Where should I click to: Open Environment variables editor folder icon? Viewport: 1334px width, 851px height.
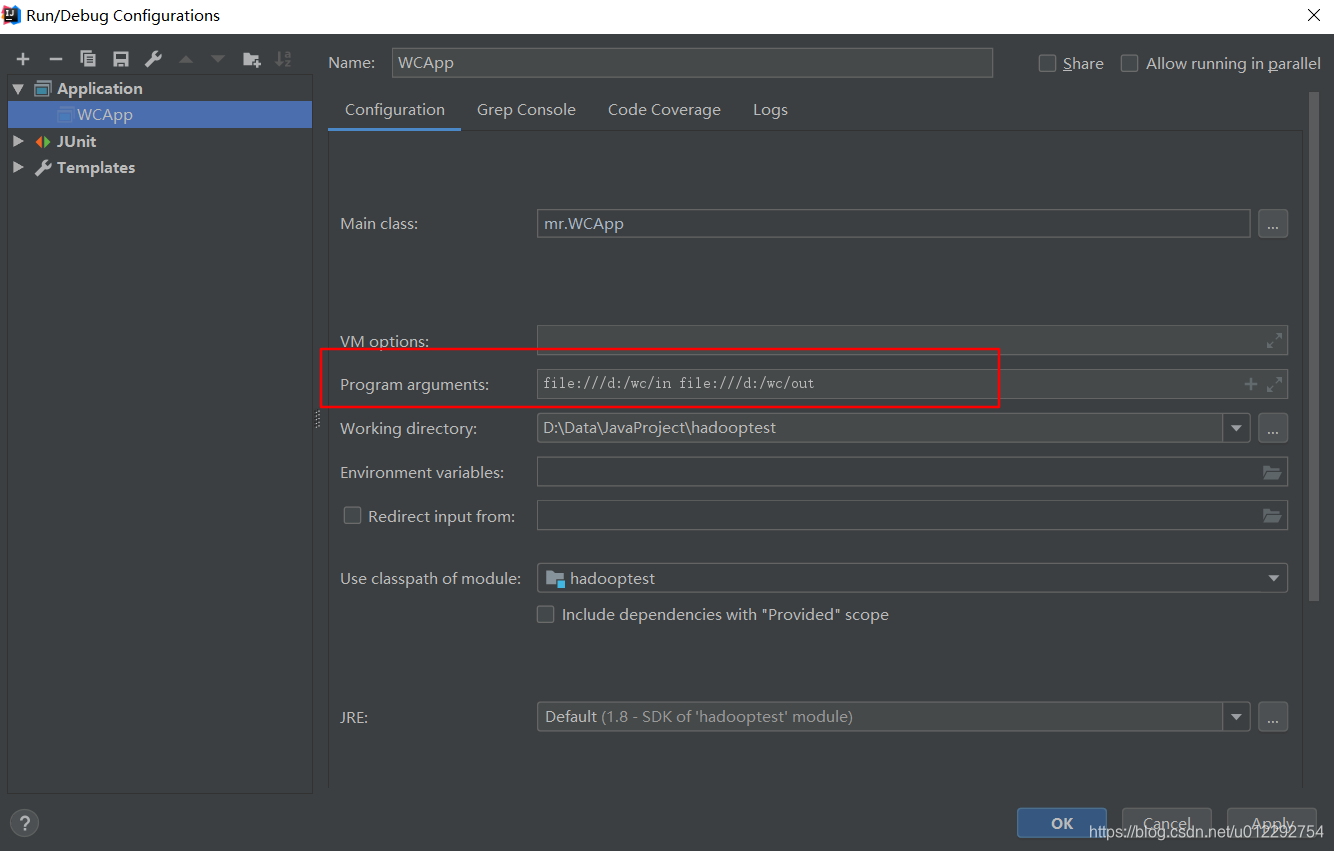pyautogui.click(x=1272, y=472)
